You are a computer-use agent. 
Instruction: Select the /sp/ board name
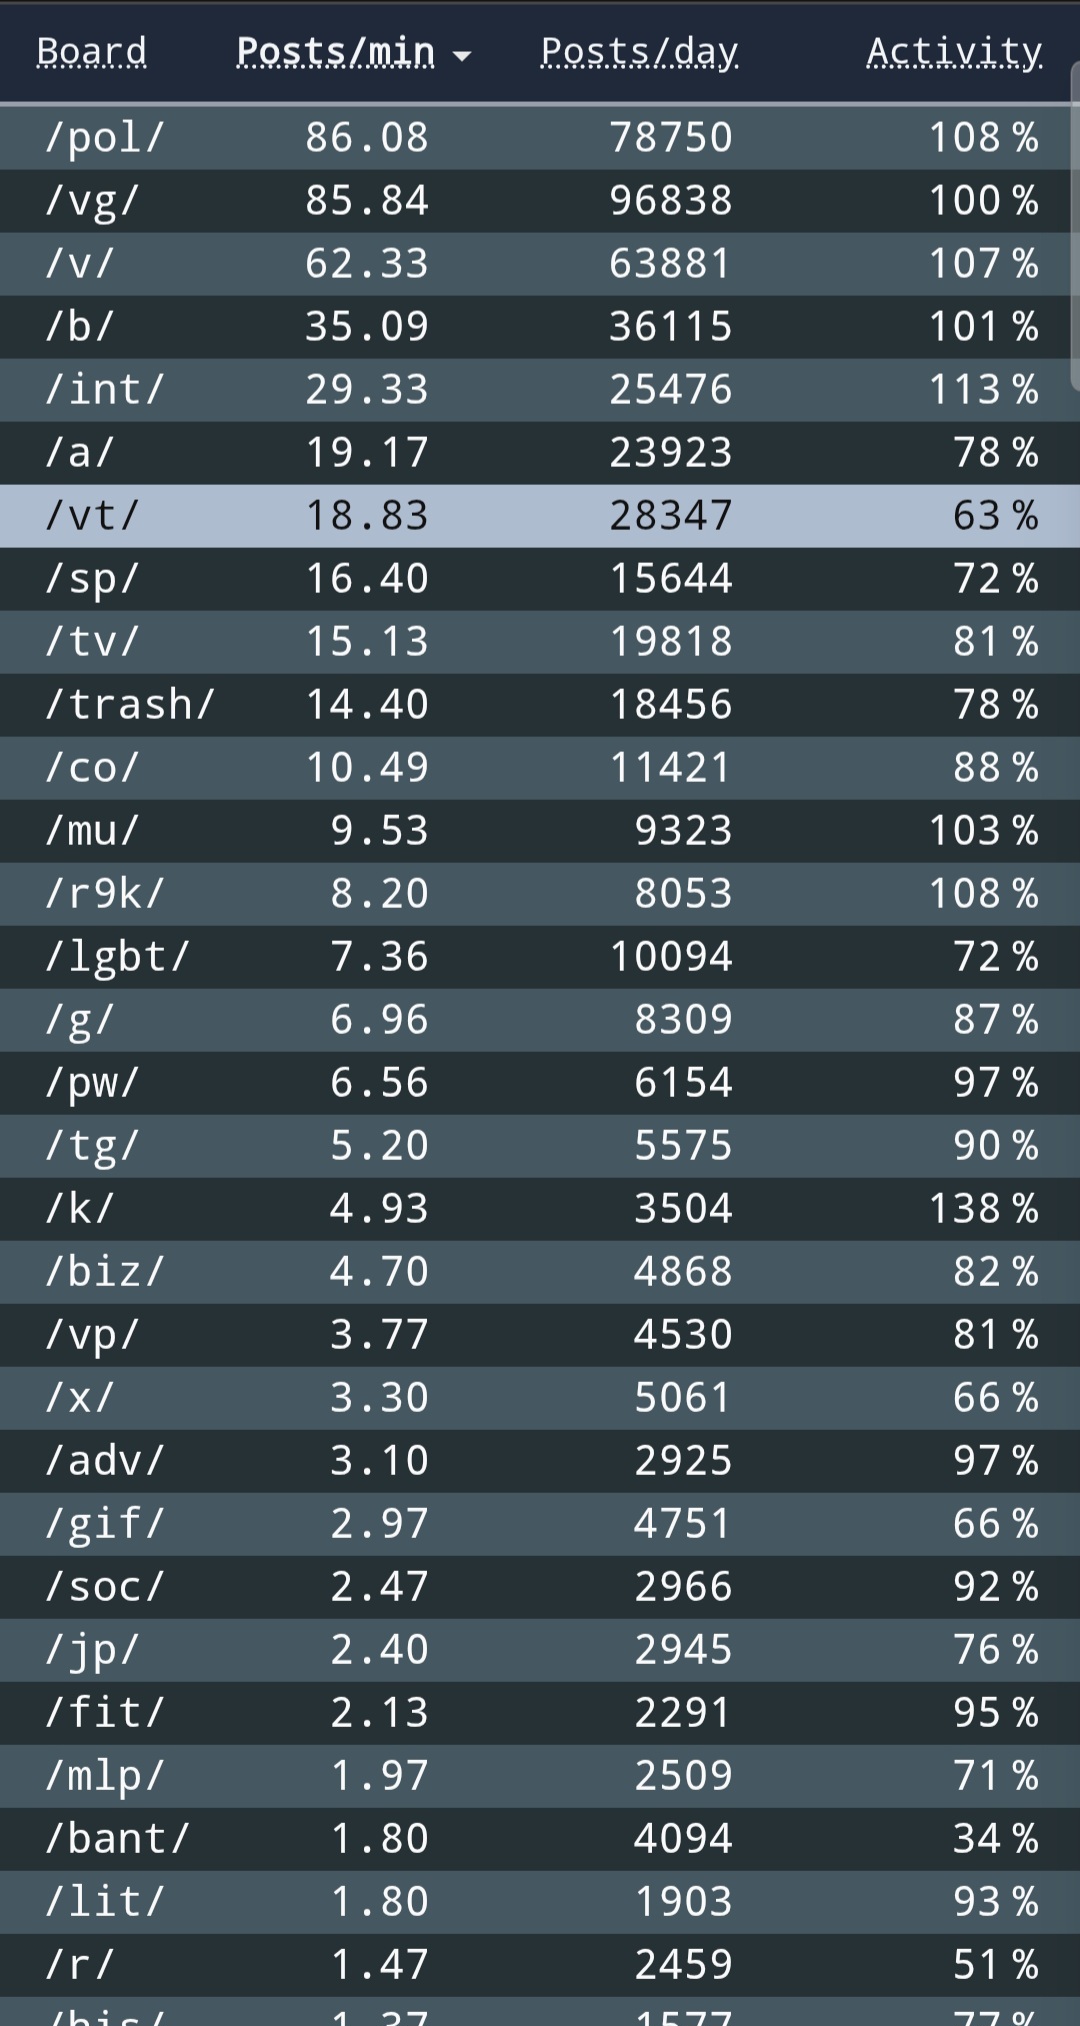[x=92, y=578]
